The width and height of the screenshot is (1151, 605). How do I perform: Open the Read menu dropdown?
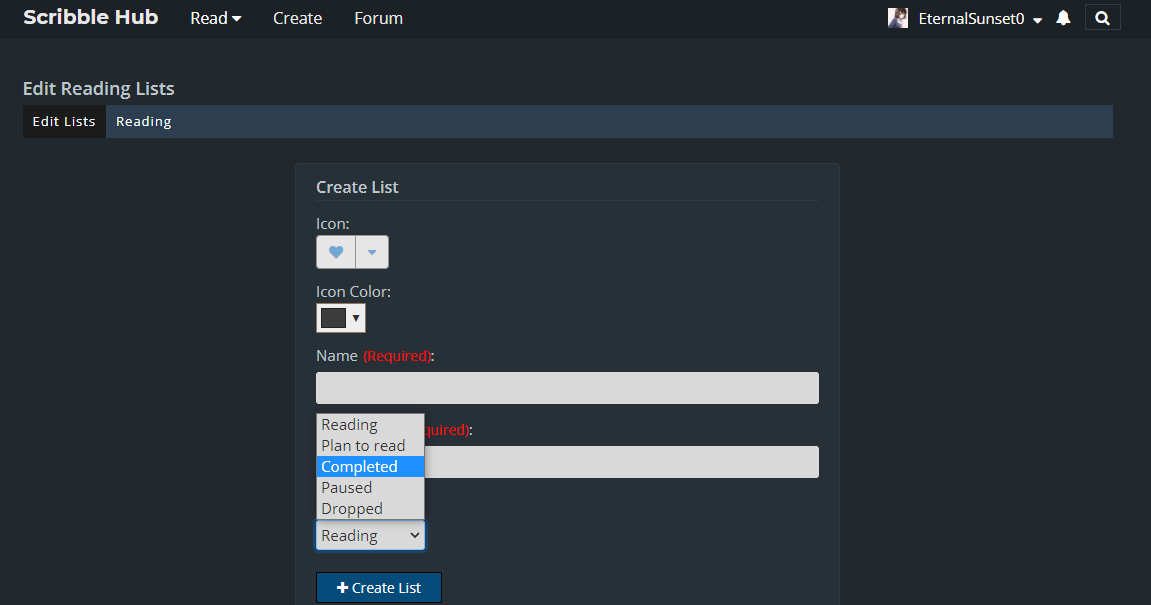click(x=216, y=18)
